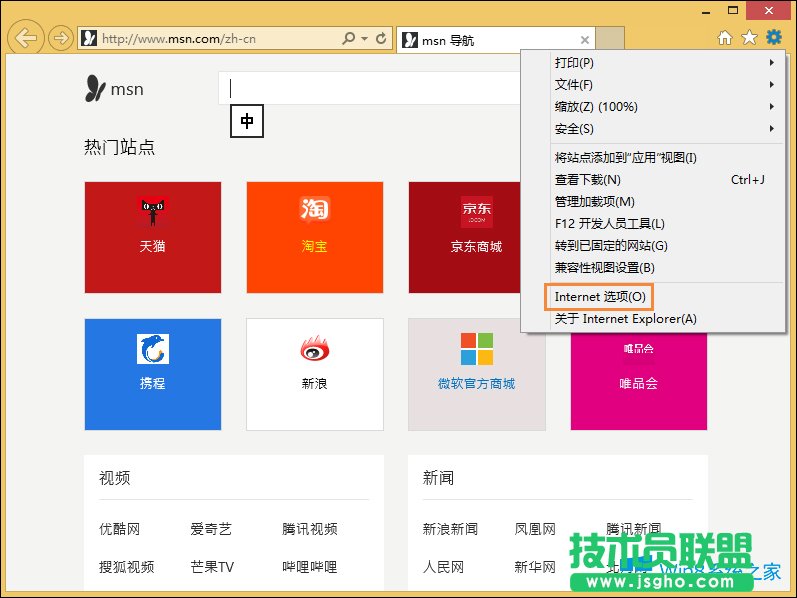797x598 pixels.
Task: Select Internet 选项(O) from the menu
Action: click(600, 297)
